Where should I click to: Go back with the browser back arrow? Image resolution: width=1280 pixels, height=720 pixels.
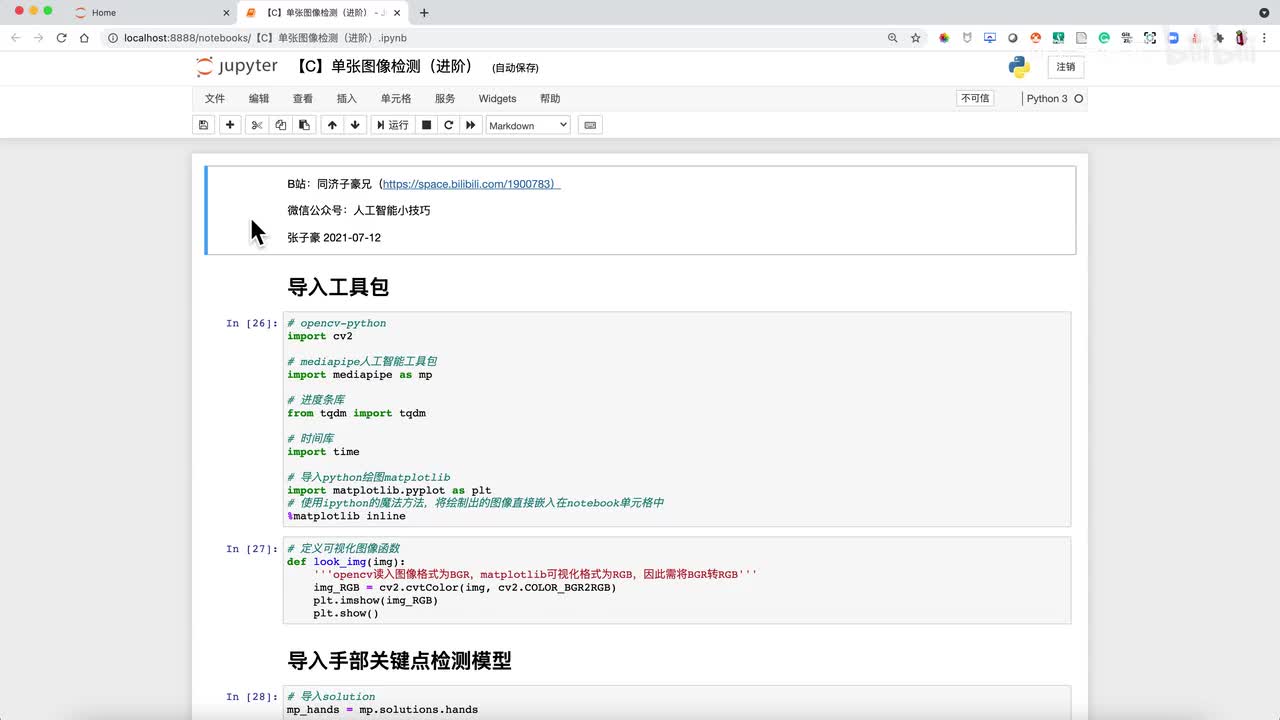(15, 38)
